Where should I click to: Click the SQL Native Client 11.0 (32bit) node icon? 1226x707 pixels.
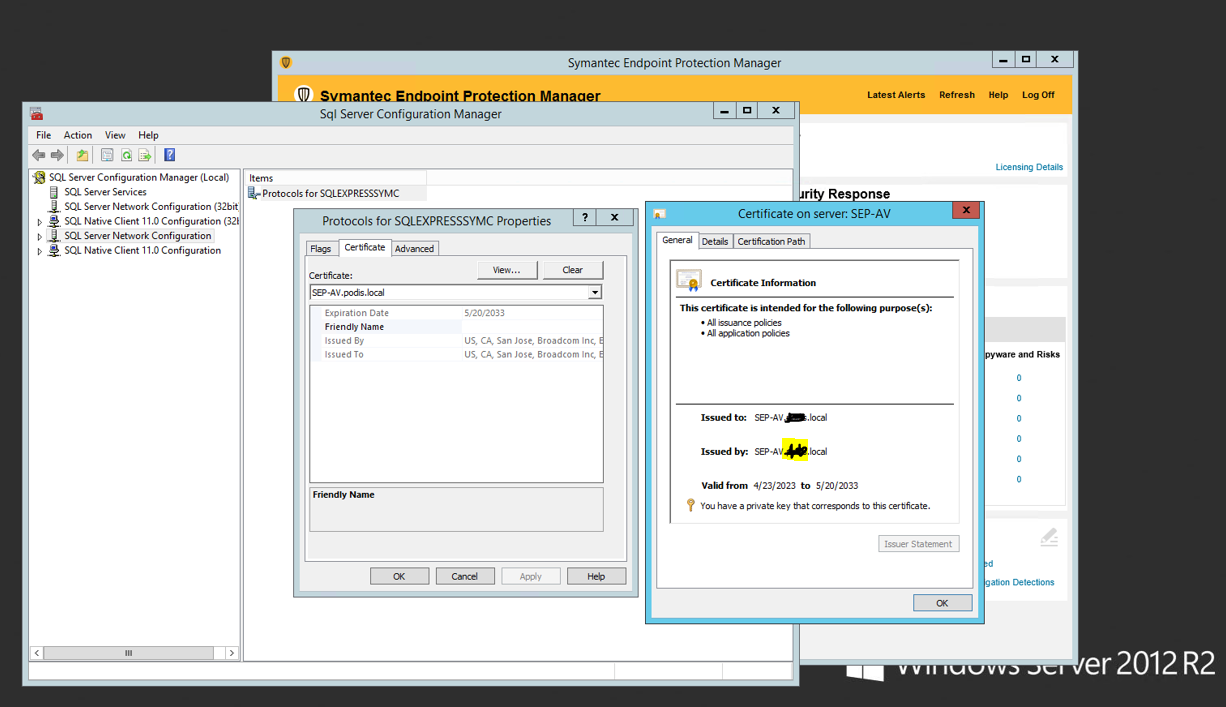[54, 221]
